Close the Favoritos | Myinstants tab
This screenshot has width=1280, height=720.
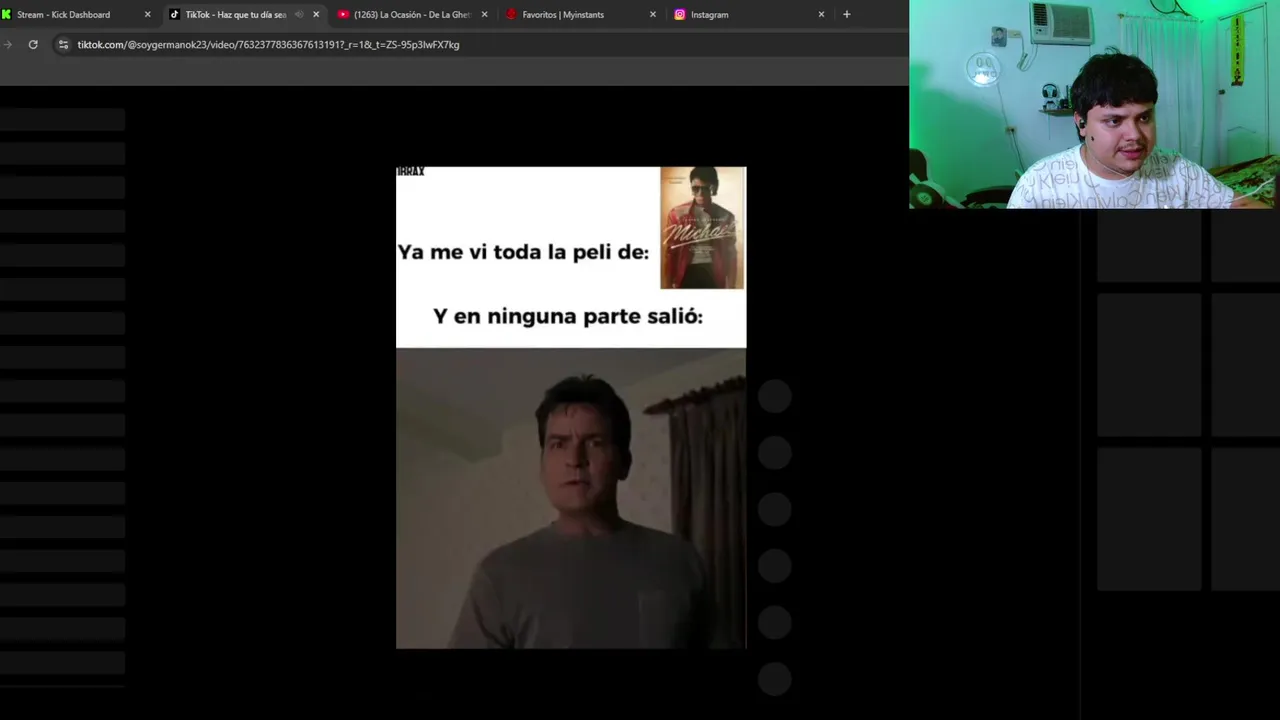click(653, 15)
